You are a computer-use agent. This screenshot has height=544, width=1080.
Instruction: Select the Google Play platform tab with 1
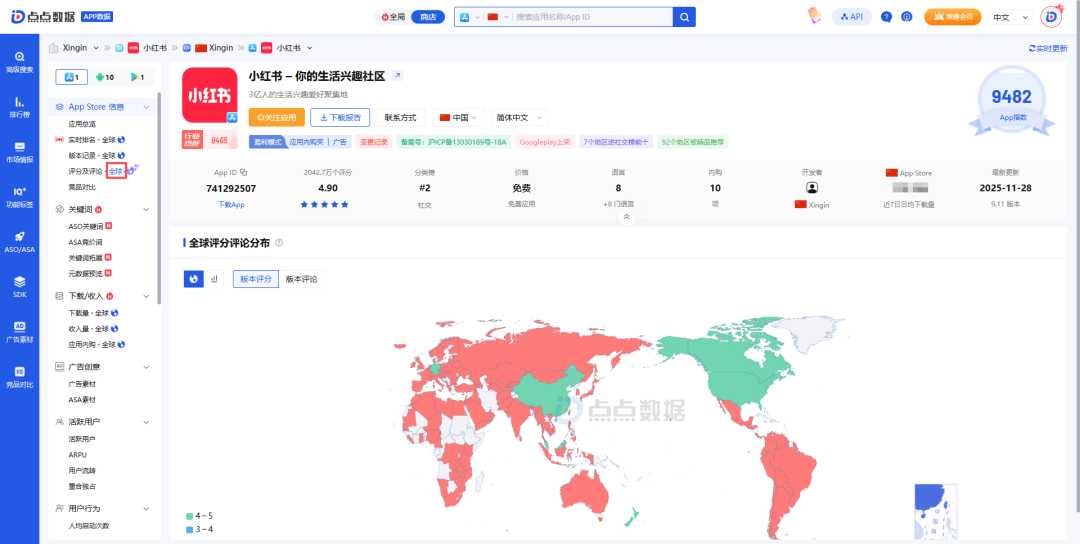(x=138, y=77)
